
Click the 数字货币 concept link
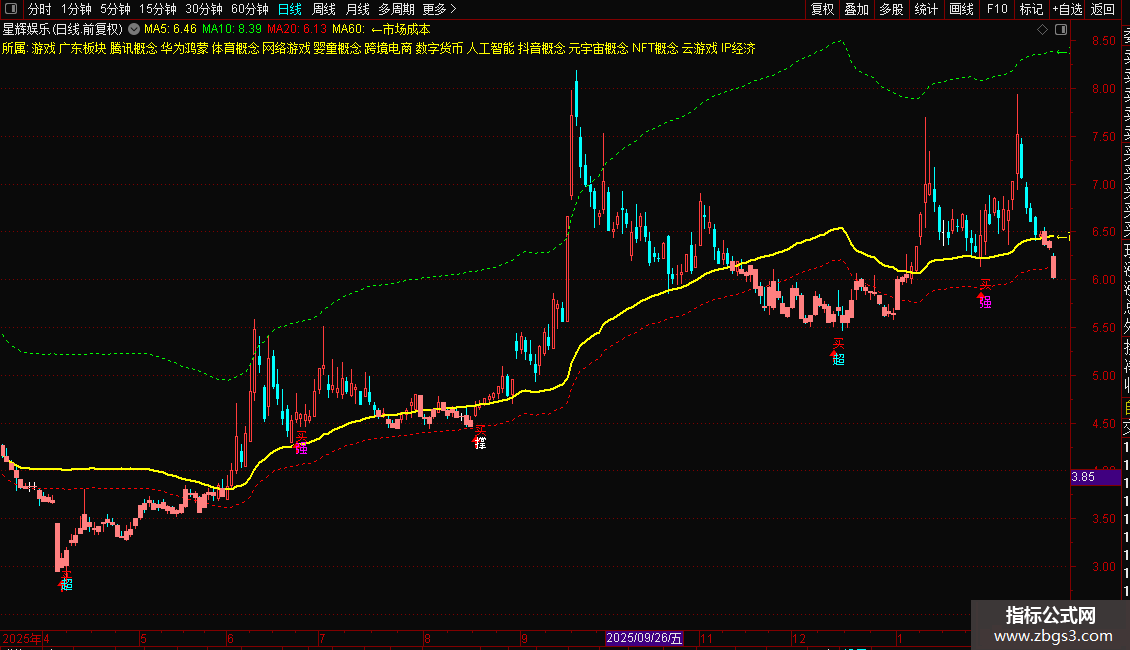[x=440, y=48]
